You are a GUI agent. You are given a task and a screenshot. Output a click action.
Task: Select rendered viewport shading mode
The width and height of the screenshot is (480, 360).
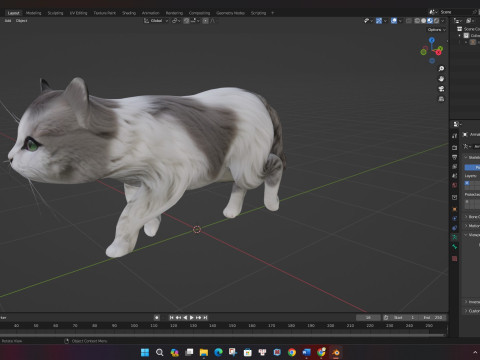click(436, 21)
